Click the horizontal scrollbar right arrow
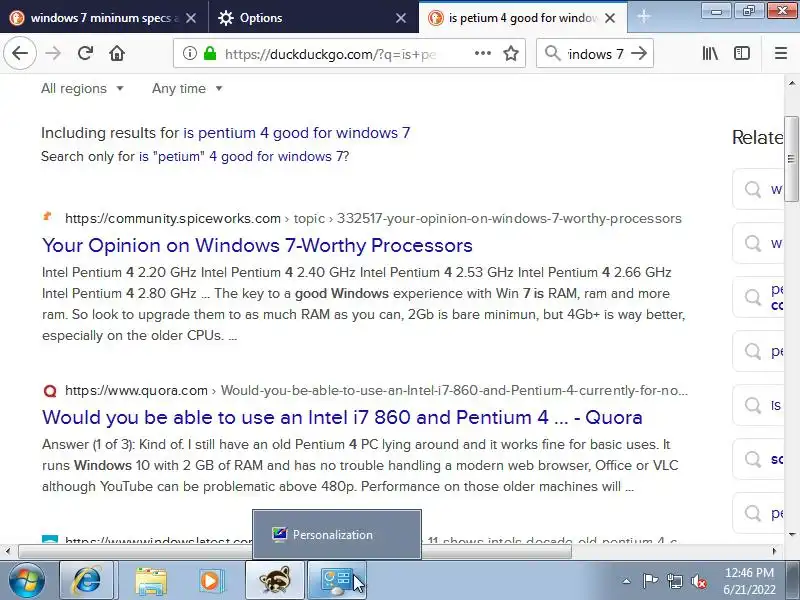Viewport: 800px width, 600px height. [774, 552]
